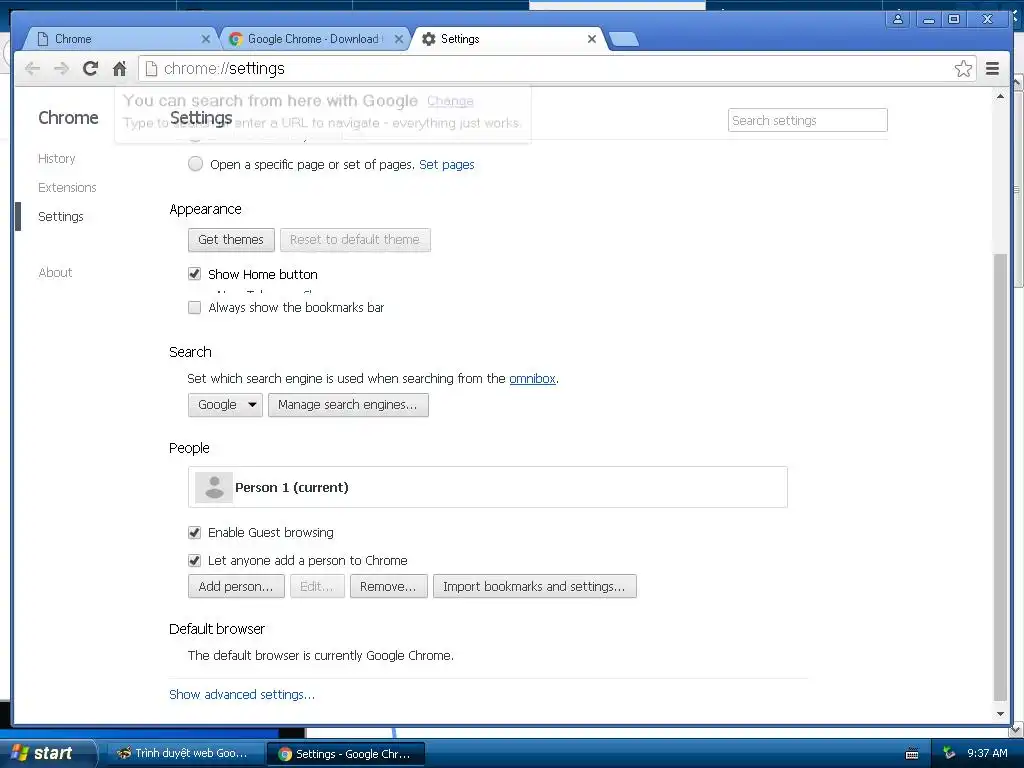Open the Google search engine dropdown

point(225,405)
